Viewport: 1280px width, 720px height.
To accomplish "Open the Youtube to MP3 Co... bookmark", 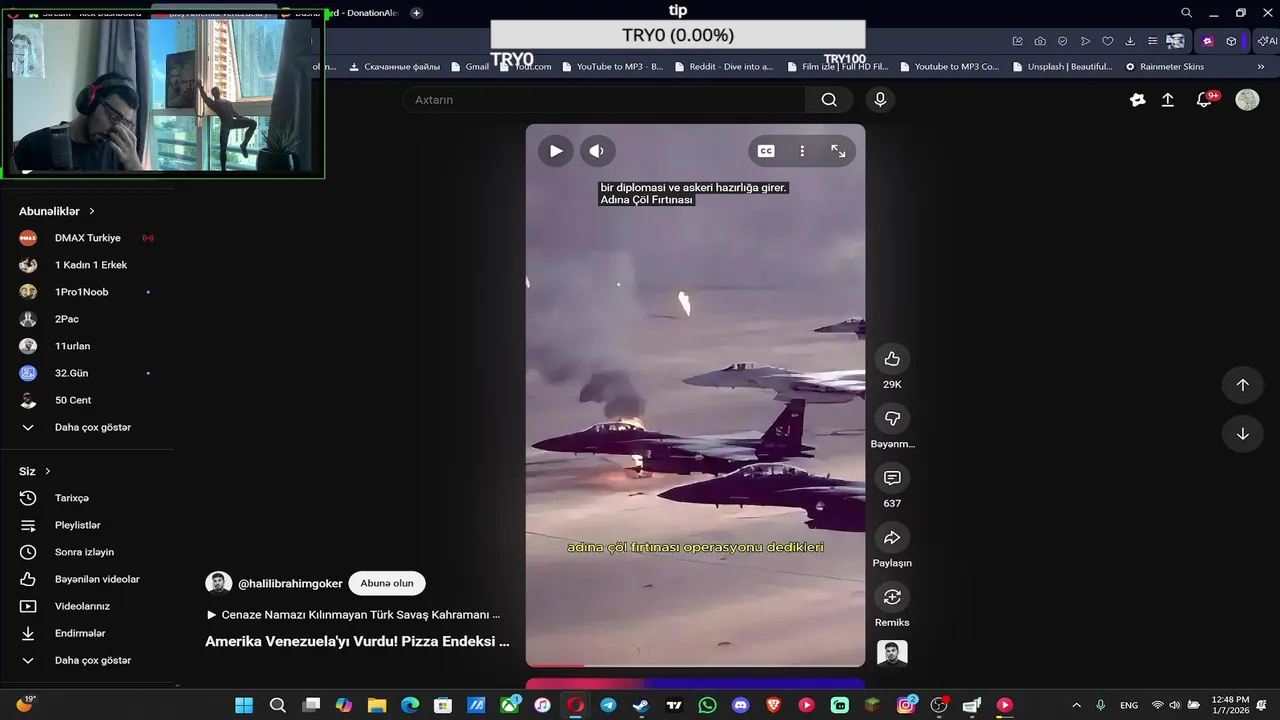I will [x=949, y=67].
